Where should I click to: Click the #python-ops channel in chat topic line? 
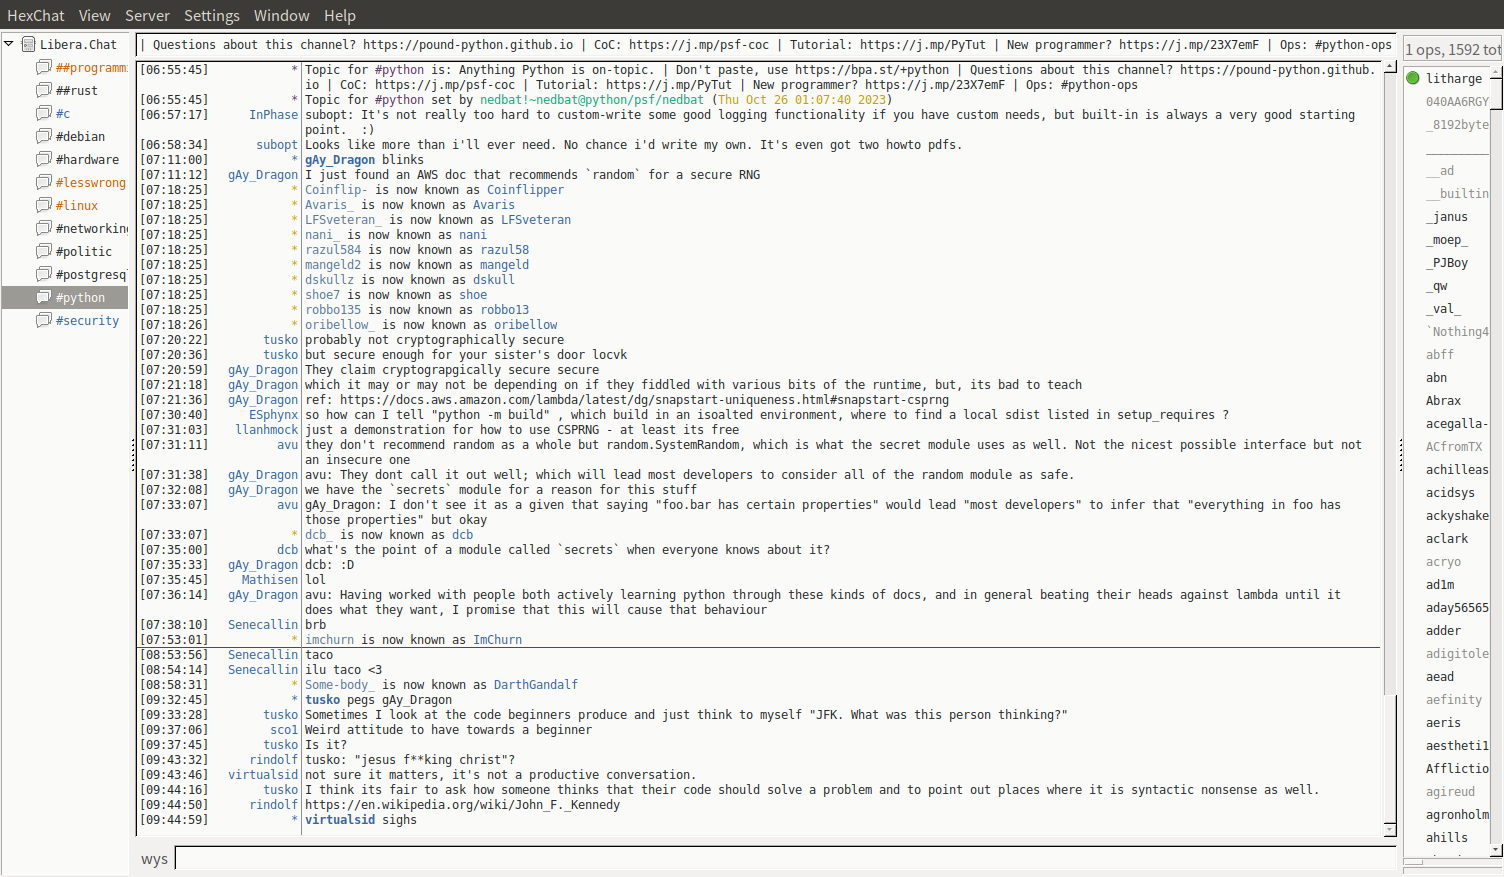tap(1099, 85)
